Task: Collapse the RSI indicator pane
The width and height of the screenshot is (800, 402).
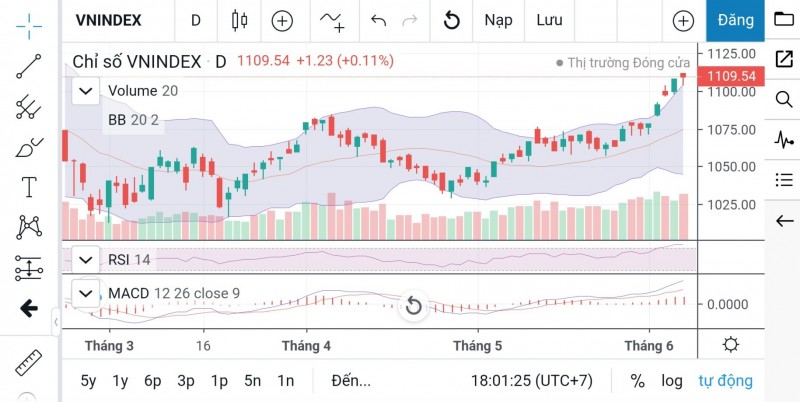Action: (87, 260)
